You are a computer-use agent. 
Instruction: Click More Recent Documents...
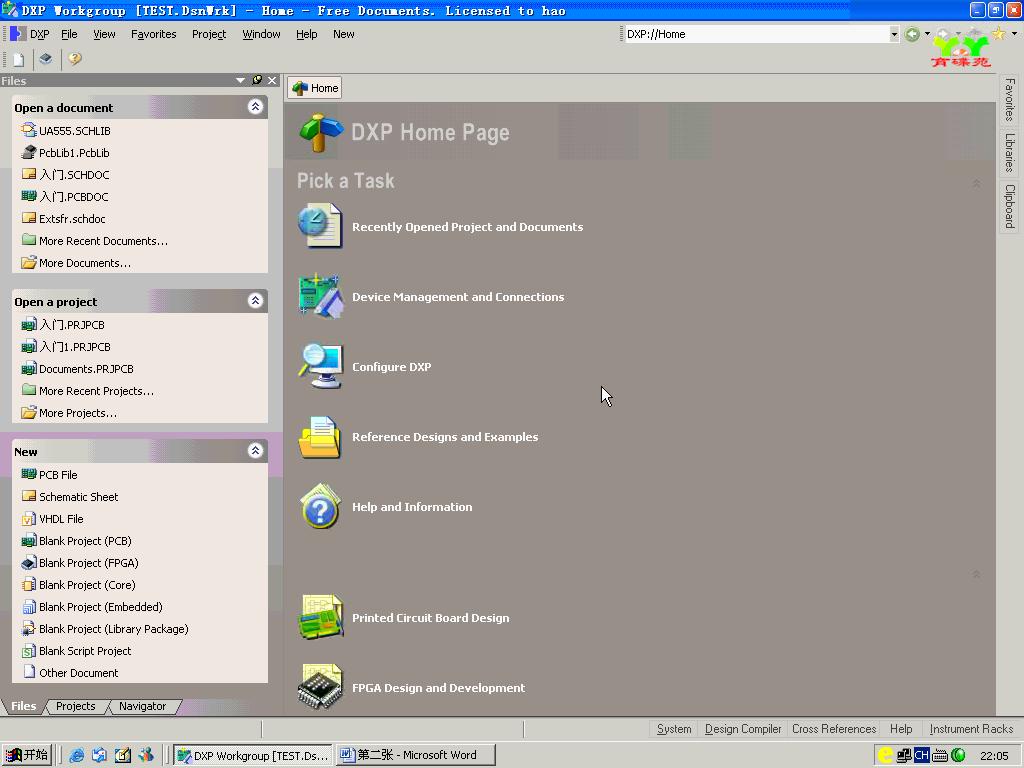pyautogui.click(x=103, y=241)
